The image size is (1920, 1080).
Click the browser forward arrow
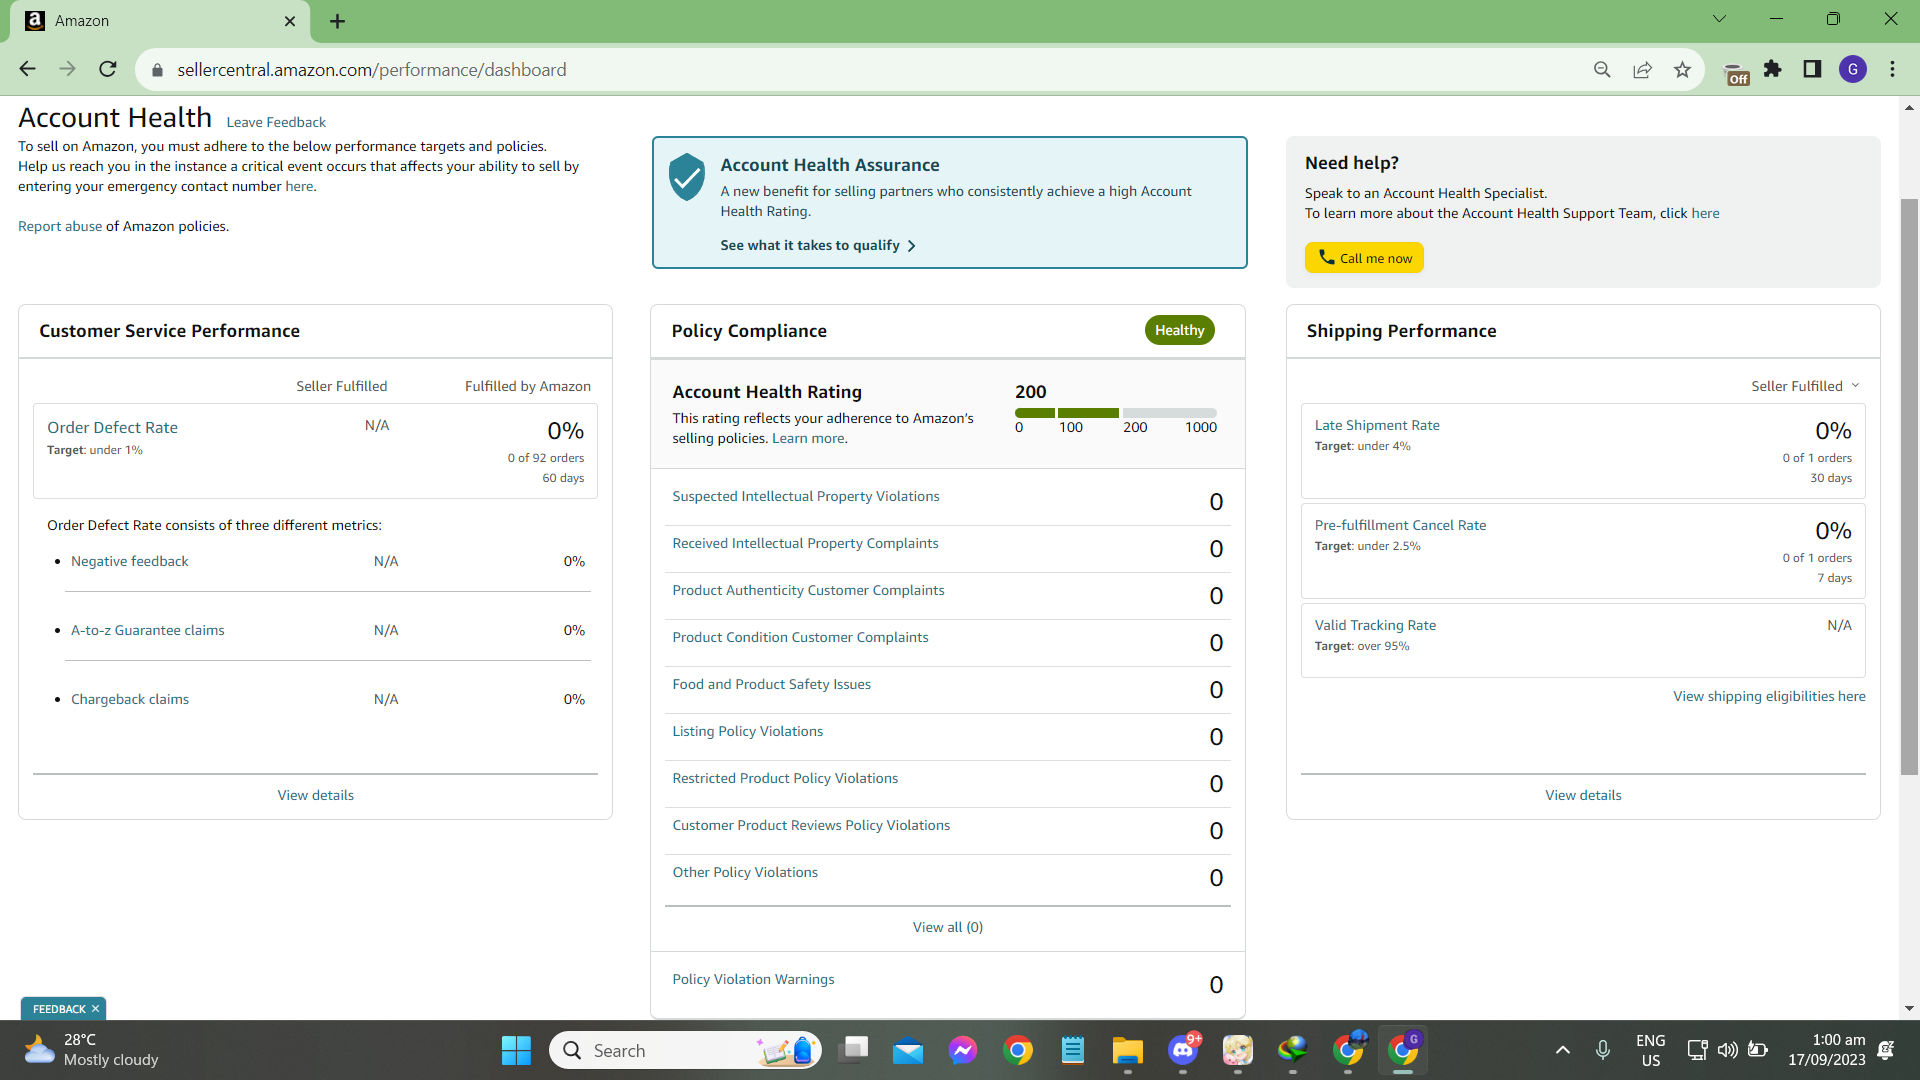point(67,69)
